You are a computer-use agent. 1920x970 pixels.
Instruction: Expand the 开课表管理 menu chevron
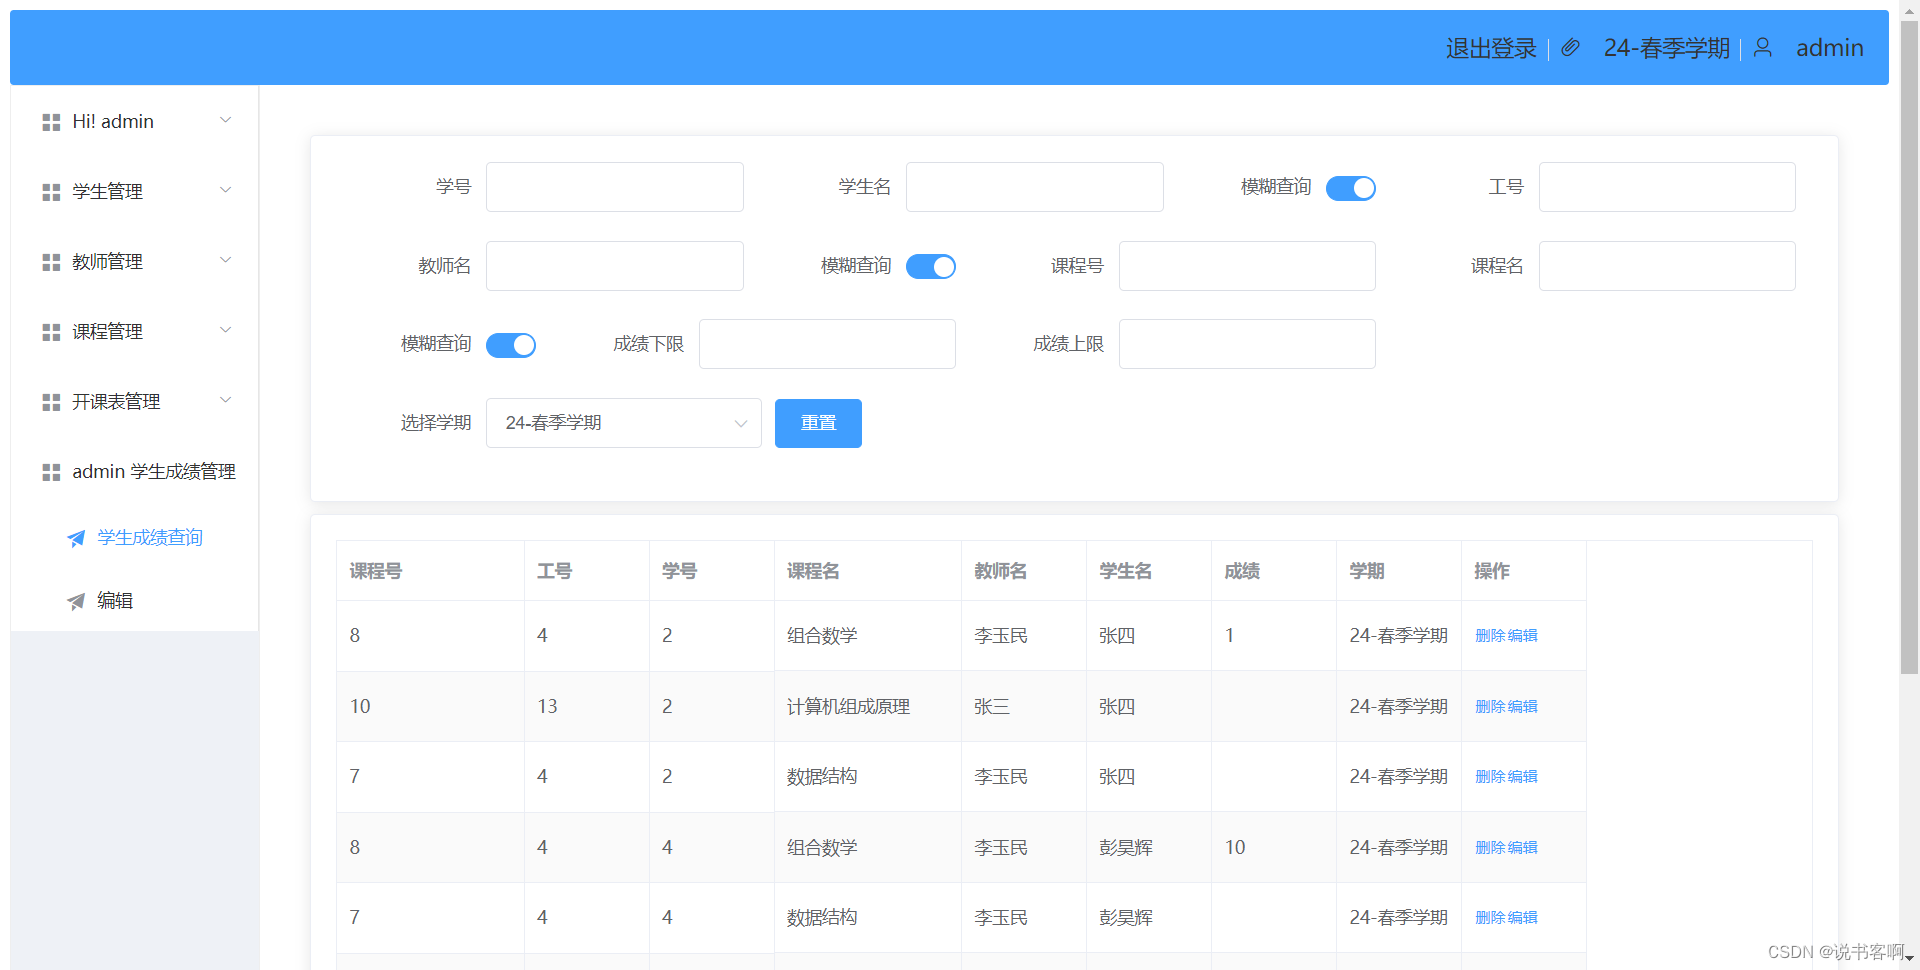226,400
